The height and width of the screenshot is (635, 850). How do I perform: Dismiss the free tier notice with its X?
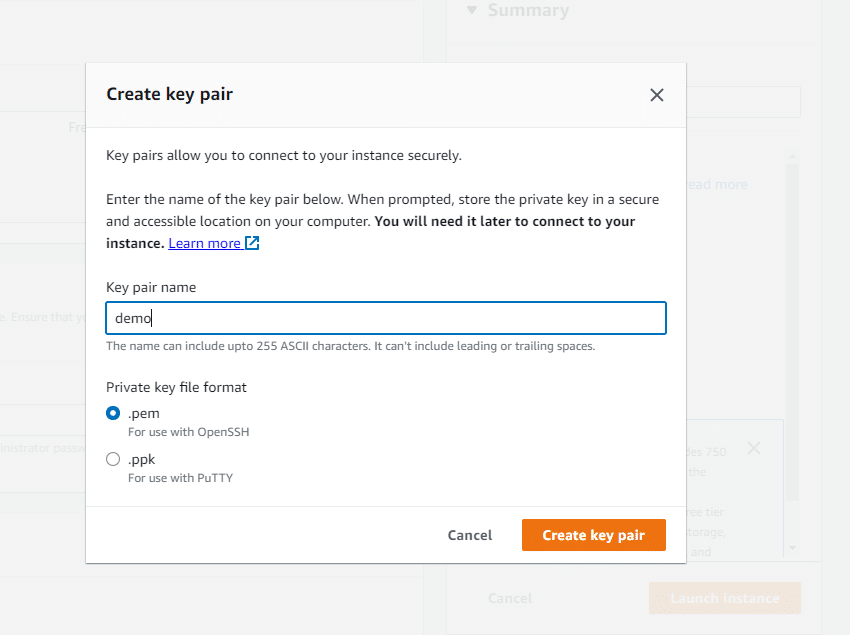(754, 448)
